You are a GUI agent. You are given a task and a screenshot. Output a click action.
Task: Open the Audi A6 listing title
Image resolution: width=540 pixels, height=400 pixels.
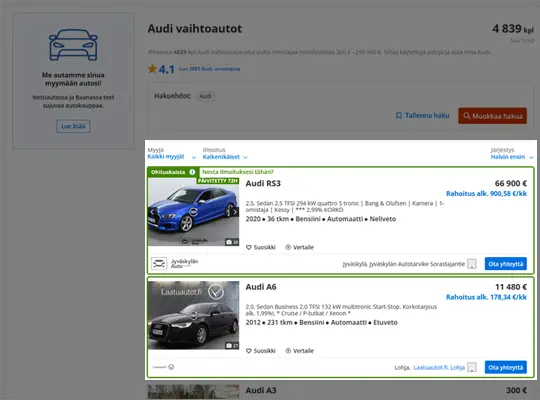(x=261, y=287)
